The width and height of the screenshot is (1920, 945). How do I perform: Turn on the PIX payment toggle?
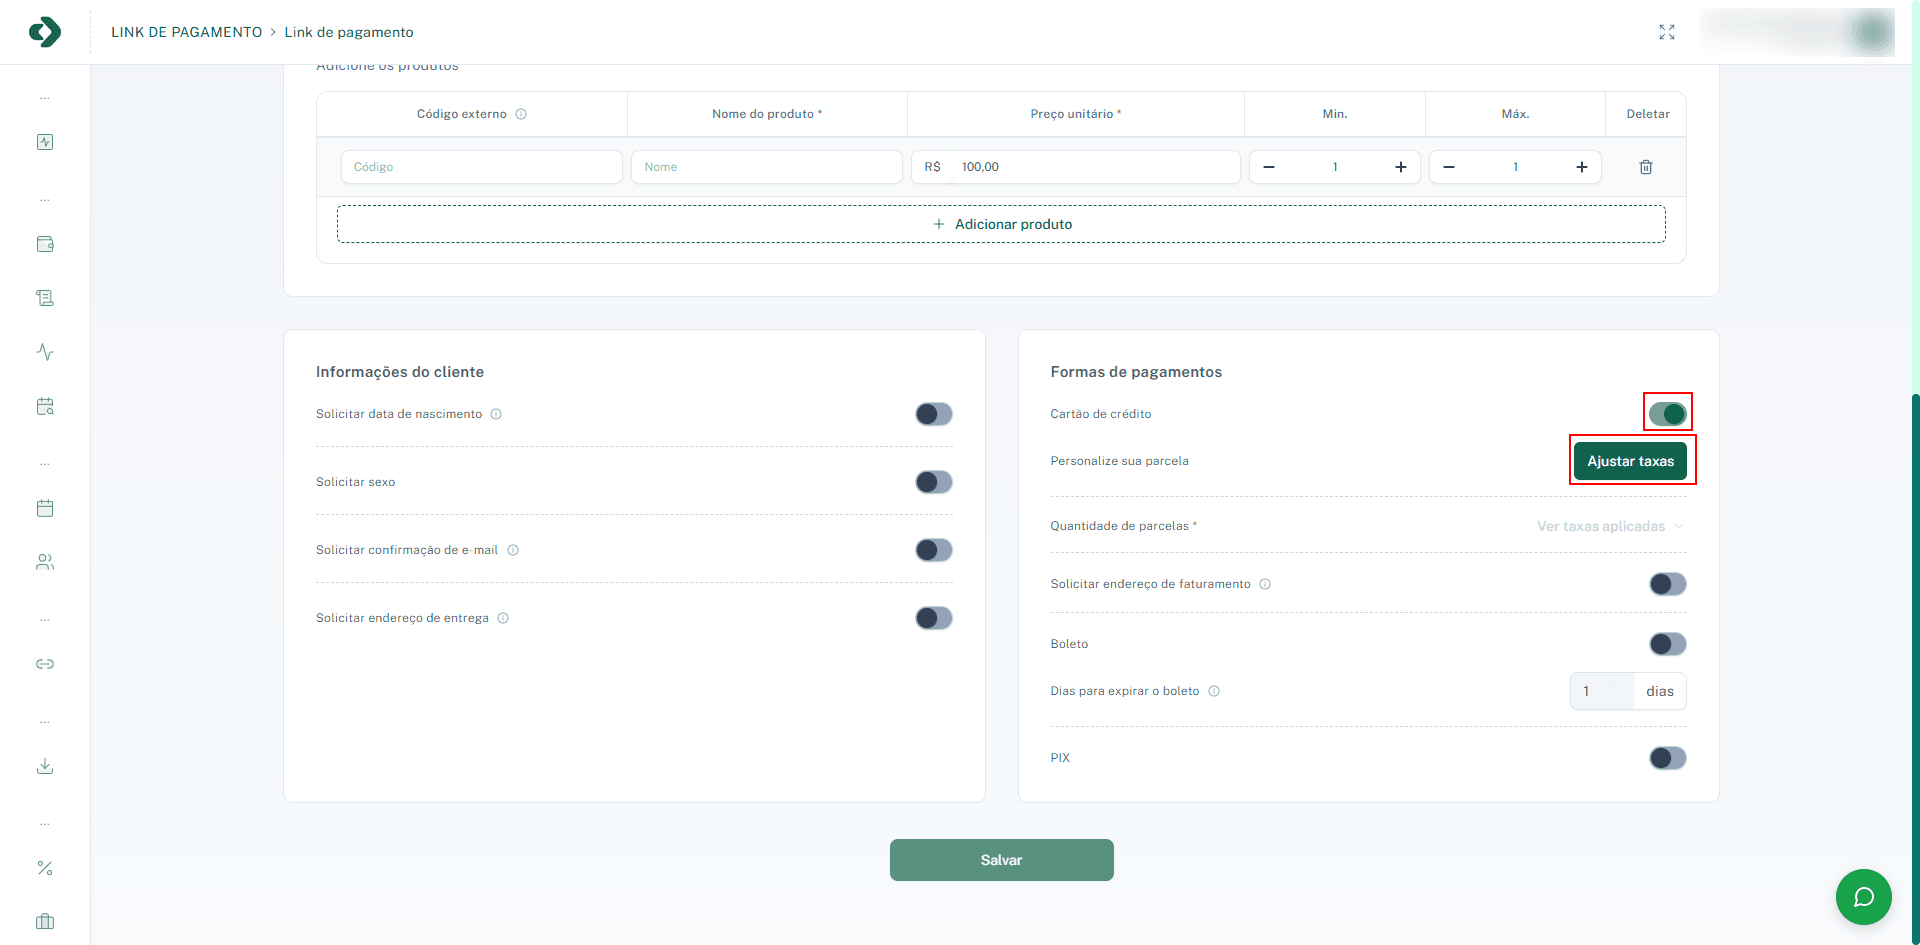pos(1667,758)
